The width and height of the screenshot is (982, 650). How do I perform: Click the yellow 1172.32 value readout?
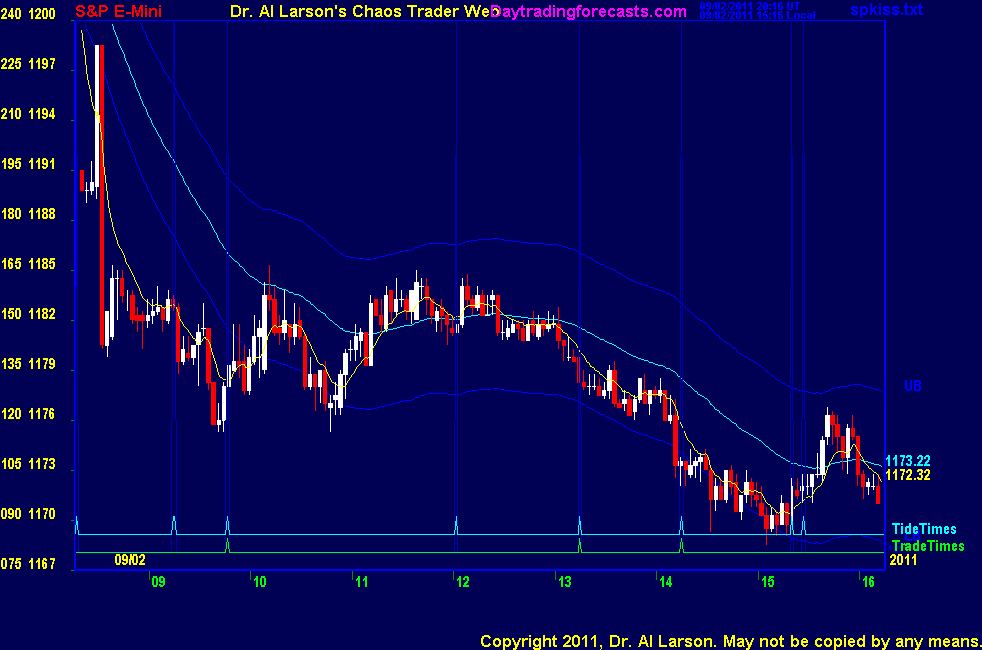[907, 475]
